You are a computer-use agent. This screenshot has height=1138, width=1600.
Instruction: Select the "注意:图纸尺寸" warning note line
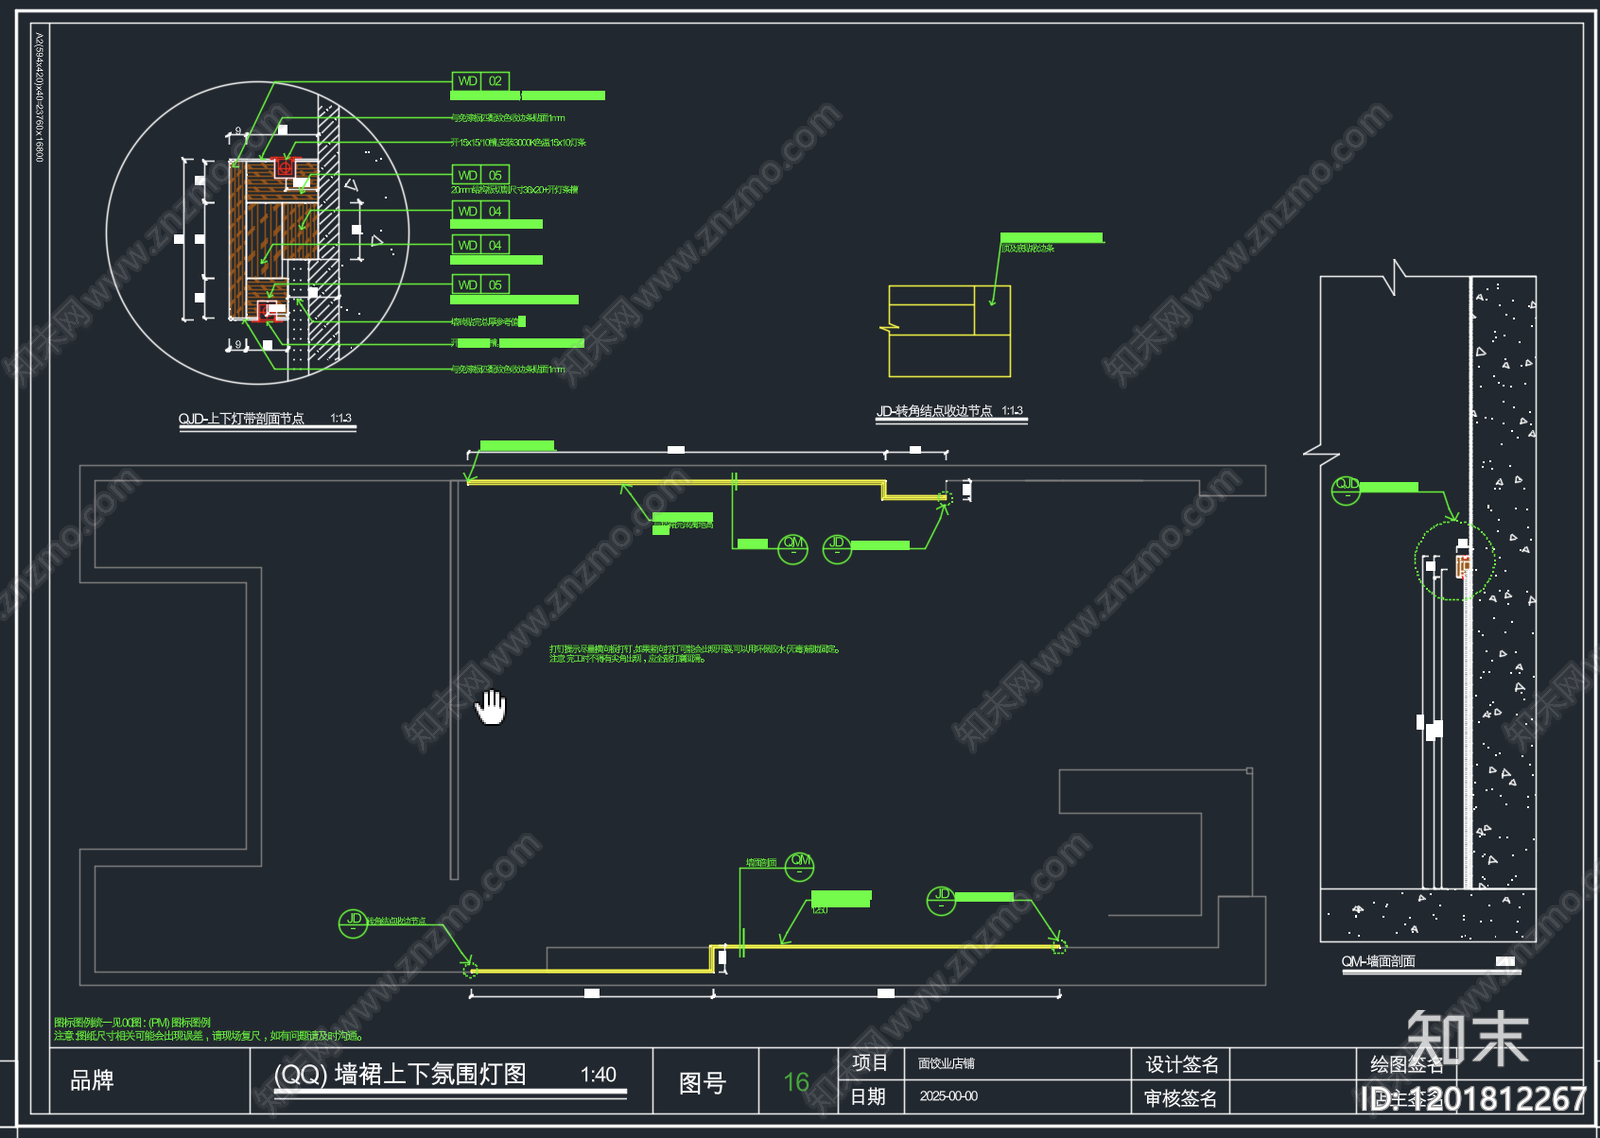[x=209, y=1036]
